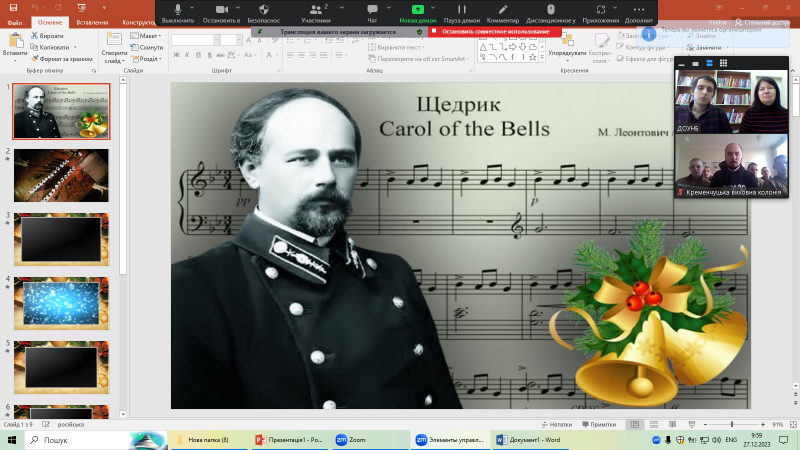Open Windows Start menu
Viewport: 800px width, 450px height.
click(12, 440)
